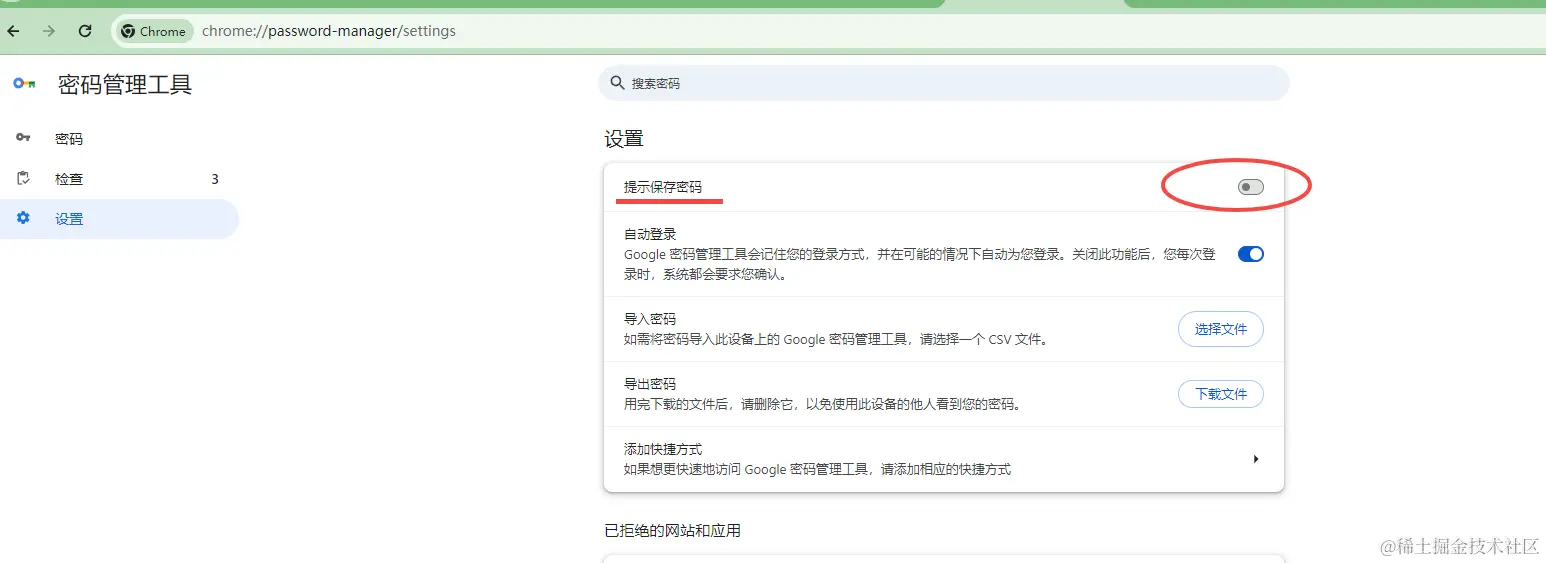This screenshot has height=563, width=1546.
Task: Click the magnifier icon in the search box
Action: click(617, 83)
